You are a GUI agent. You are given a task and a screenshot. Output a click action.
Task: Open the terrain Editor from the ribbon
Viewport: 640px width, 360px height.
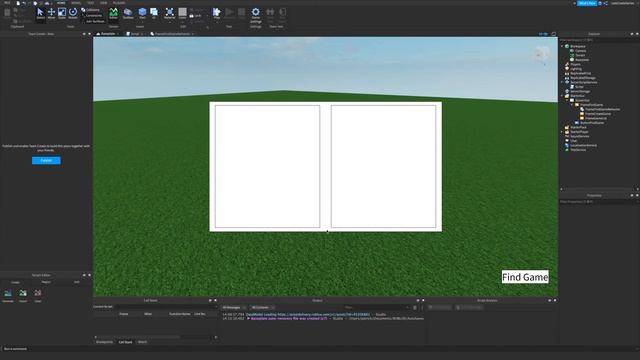113,13
